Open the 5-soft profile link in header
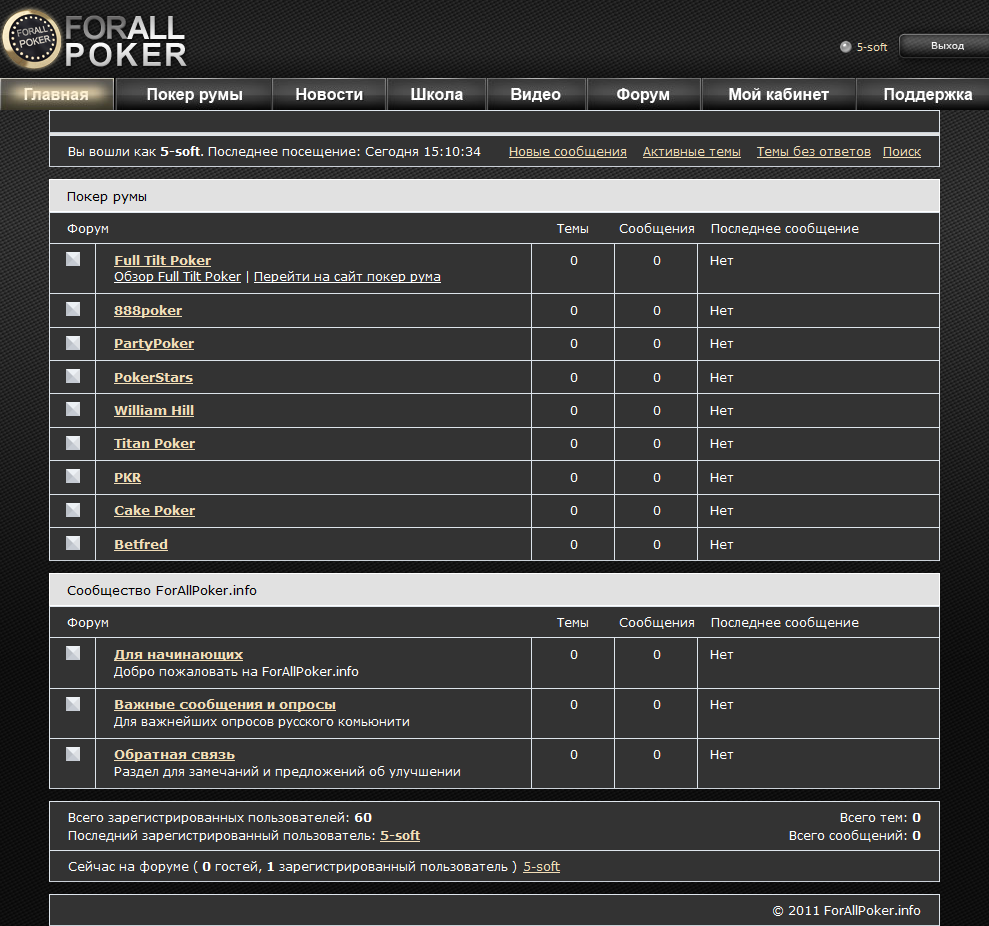This screenshot has width=989, height=926. [x=872, y=47]
